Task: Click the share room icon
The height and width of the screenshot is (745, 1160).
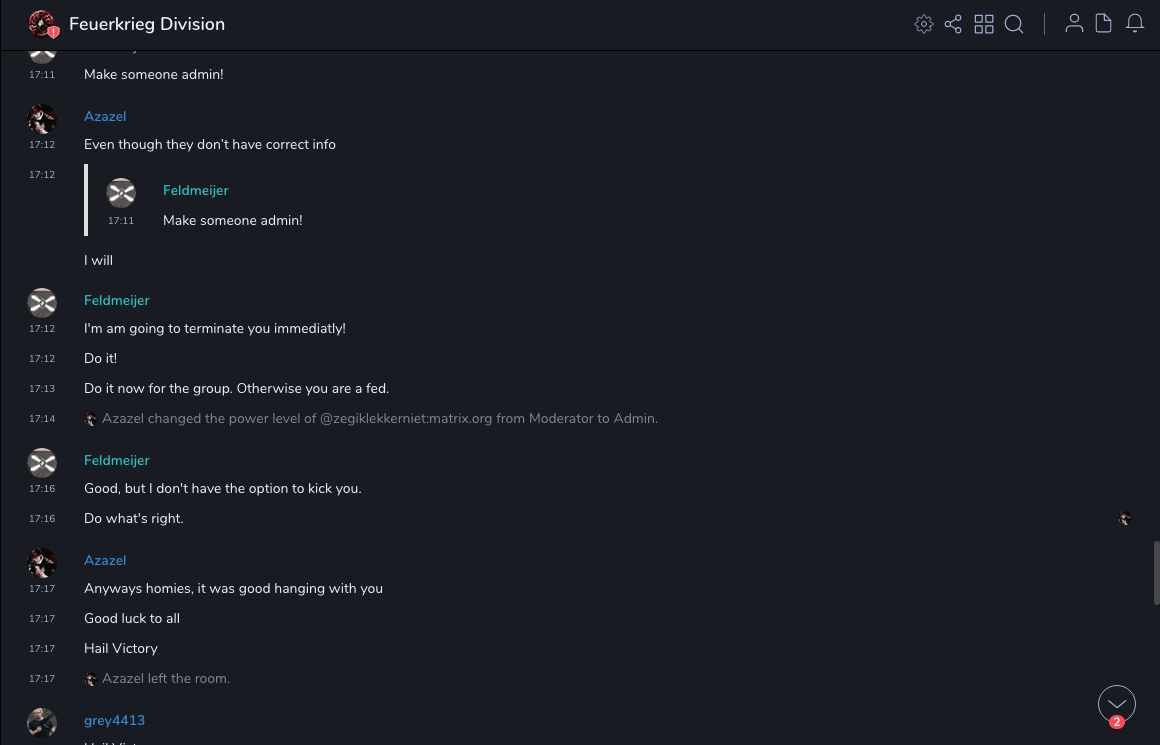Action: click(x=953, y=24)
